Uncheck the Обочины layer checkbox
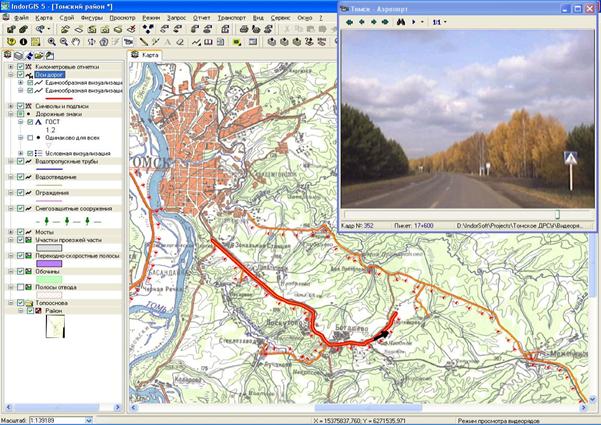Viewport: 601px width, 425px height. [x=19, y=271]
